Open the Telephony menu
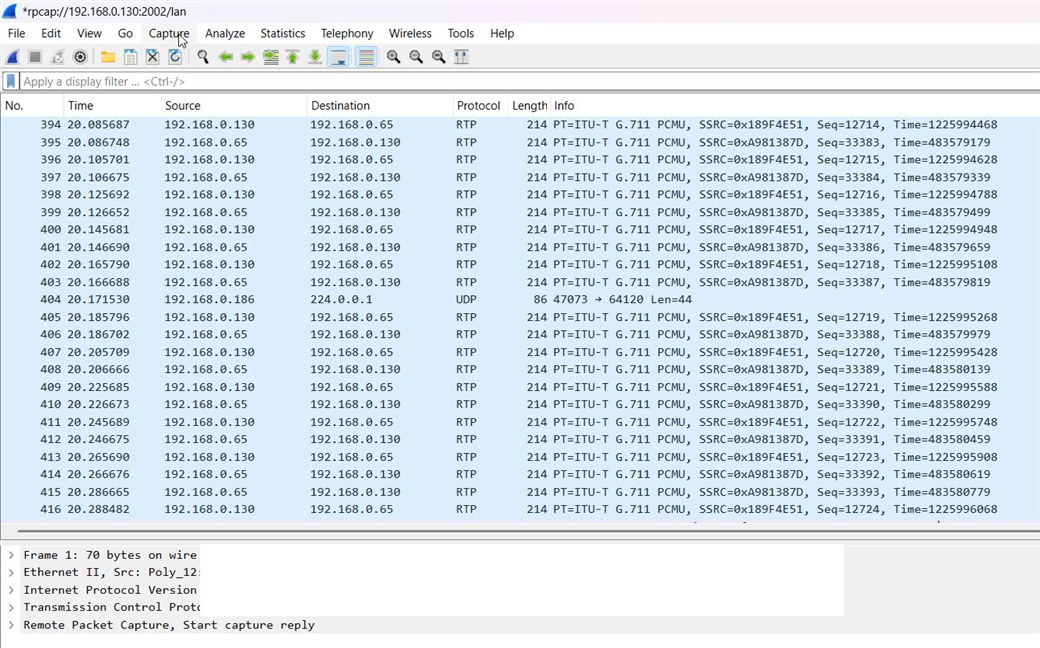Viewport: 1040px width, 648px height. pos(347,33)
